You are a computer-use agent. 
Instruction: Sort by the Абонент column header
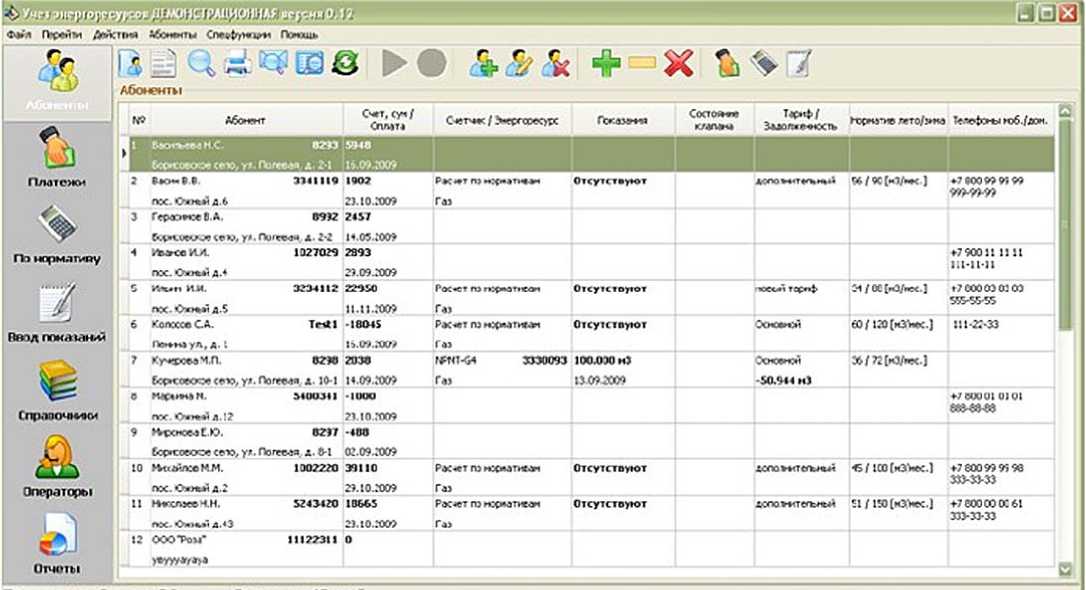[245, 120]
